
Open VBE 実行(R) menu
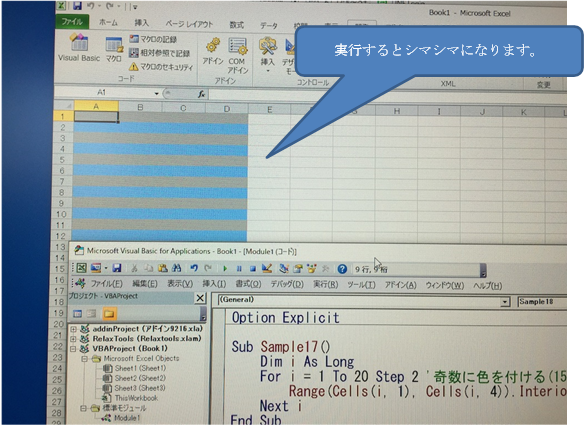click(326, 285)
